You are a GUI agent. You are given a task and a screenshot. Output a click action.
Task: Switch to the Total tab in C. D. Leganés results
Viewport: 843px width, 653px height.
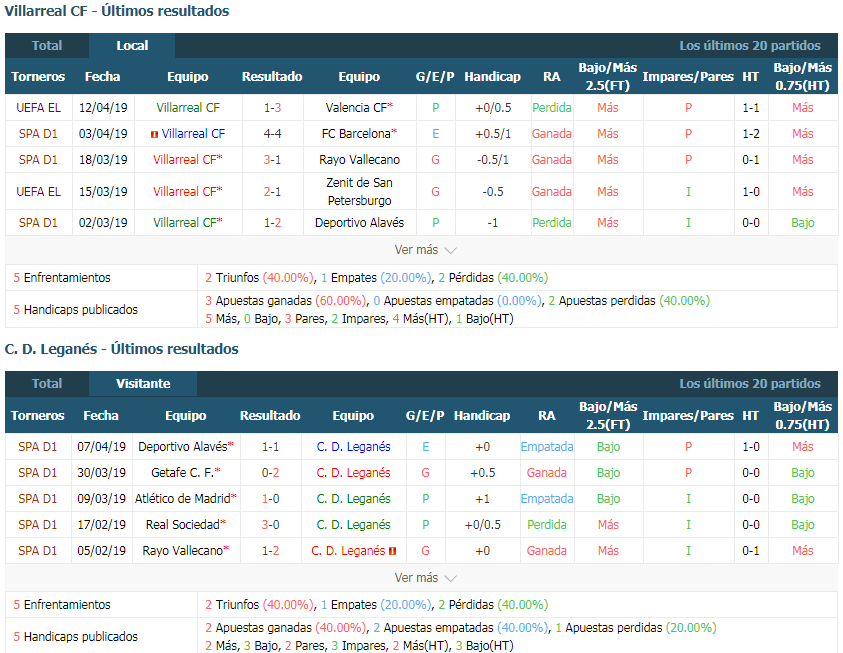(47, 384)
